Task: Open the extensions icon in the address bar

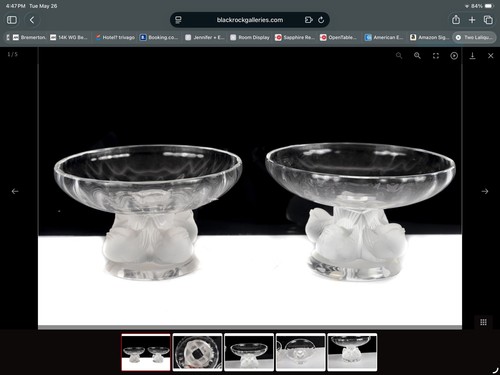Action: coord(308,20)
